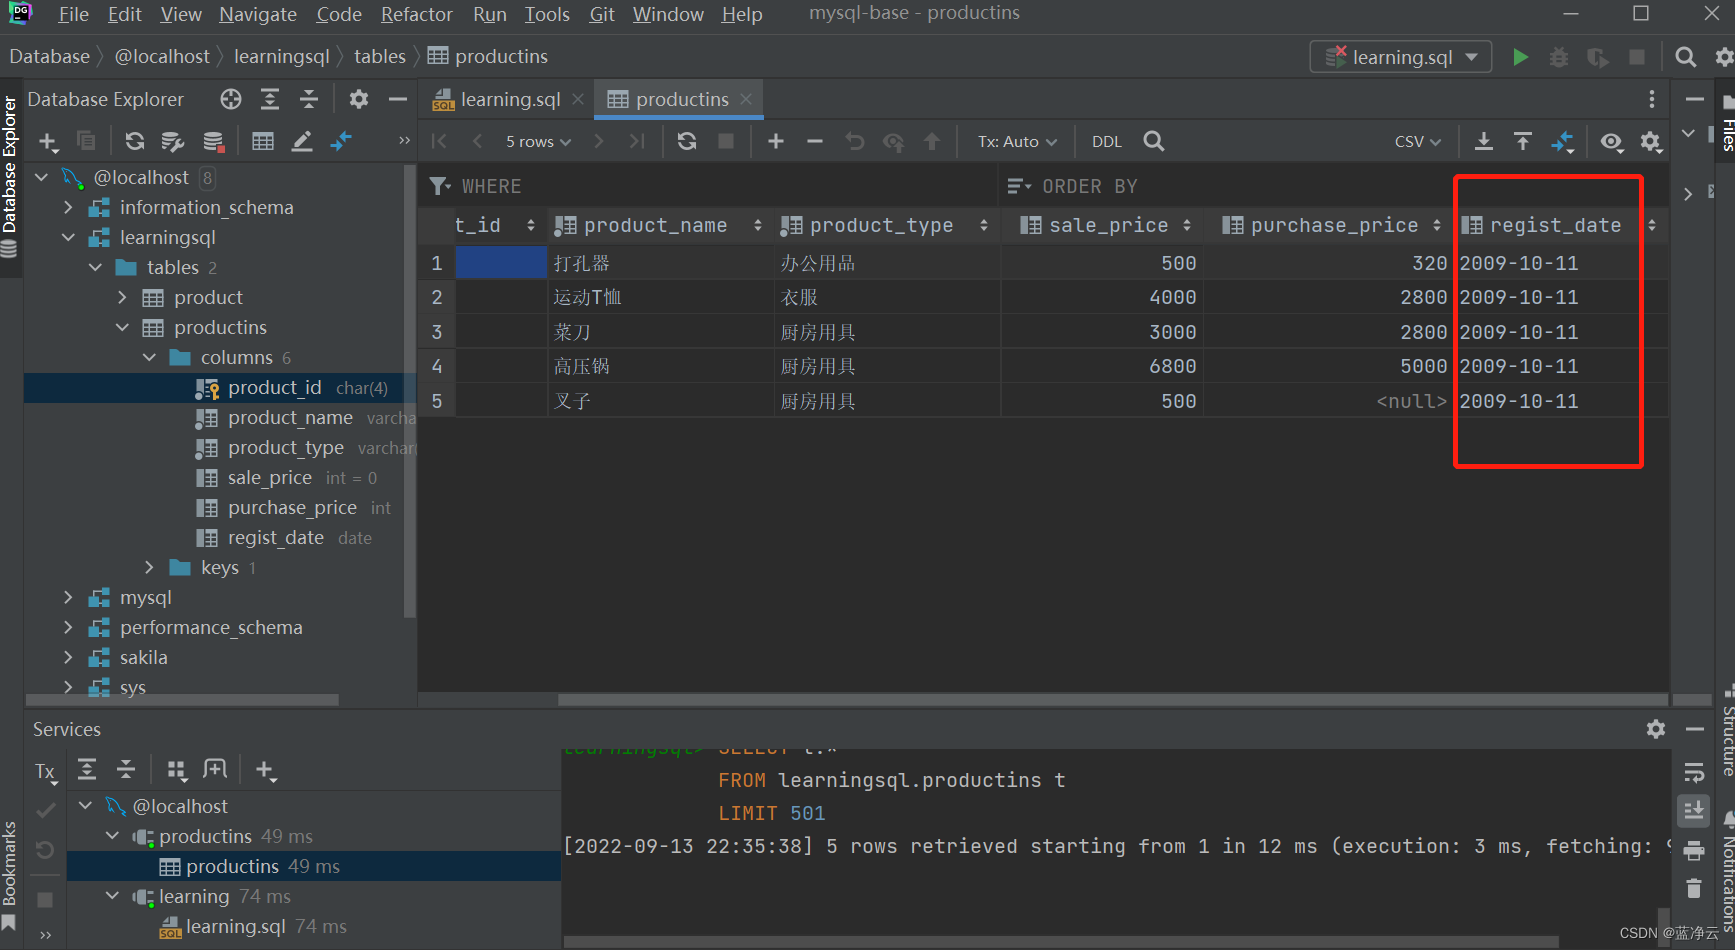
Task: Export data download icon
Action: pos(1484,141)
